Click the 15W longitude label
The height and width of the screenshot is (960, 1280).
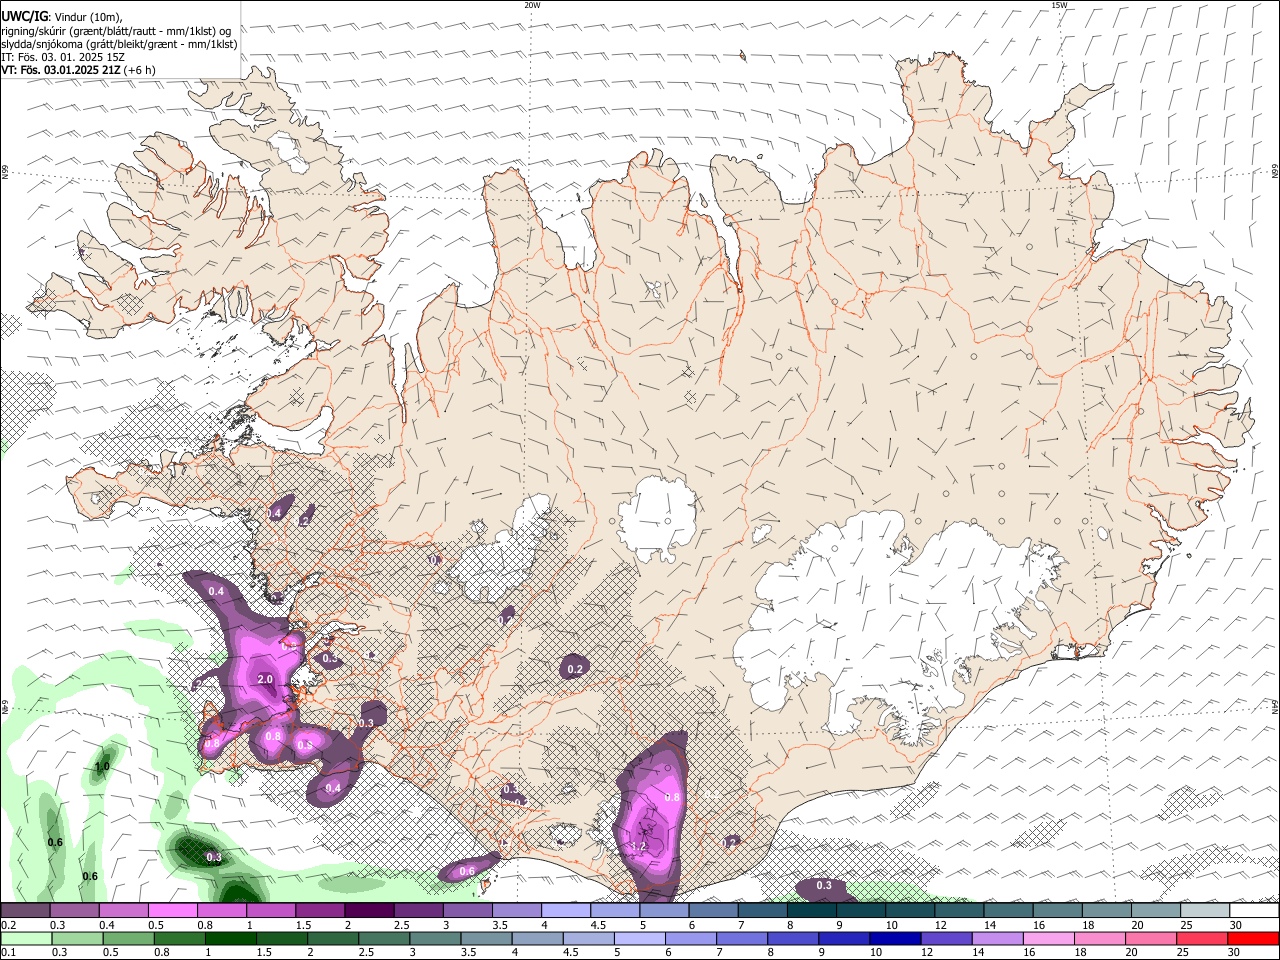click(1059, 5)
